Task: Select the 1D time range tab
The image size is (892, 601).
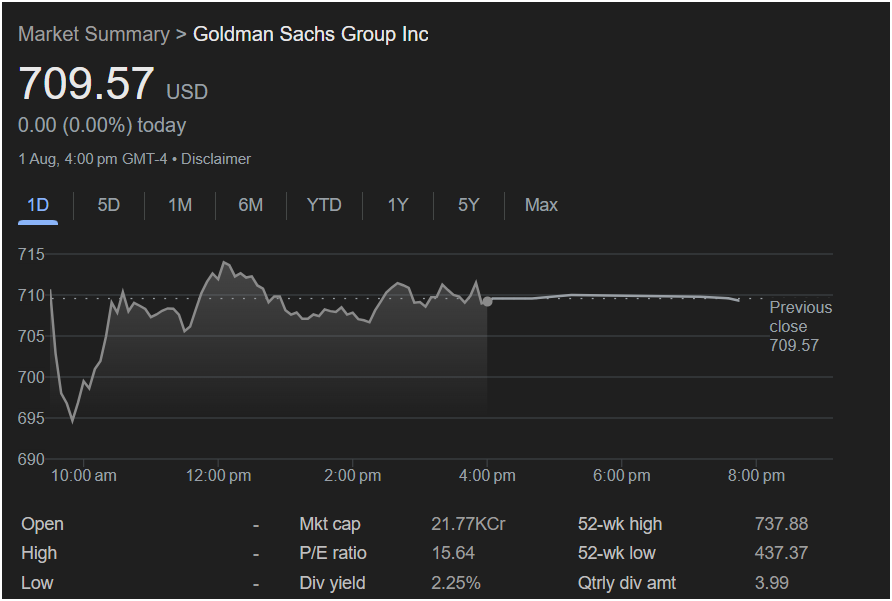Action: coord(38,205)
